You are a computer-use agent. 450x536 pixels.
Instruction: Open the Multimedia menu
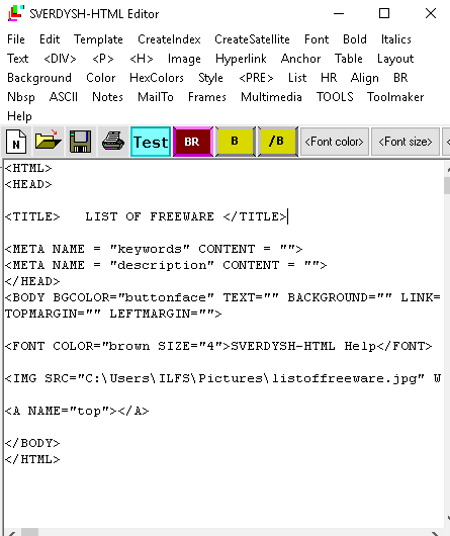(x=271, y=97)
